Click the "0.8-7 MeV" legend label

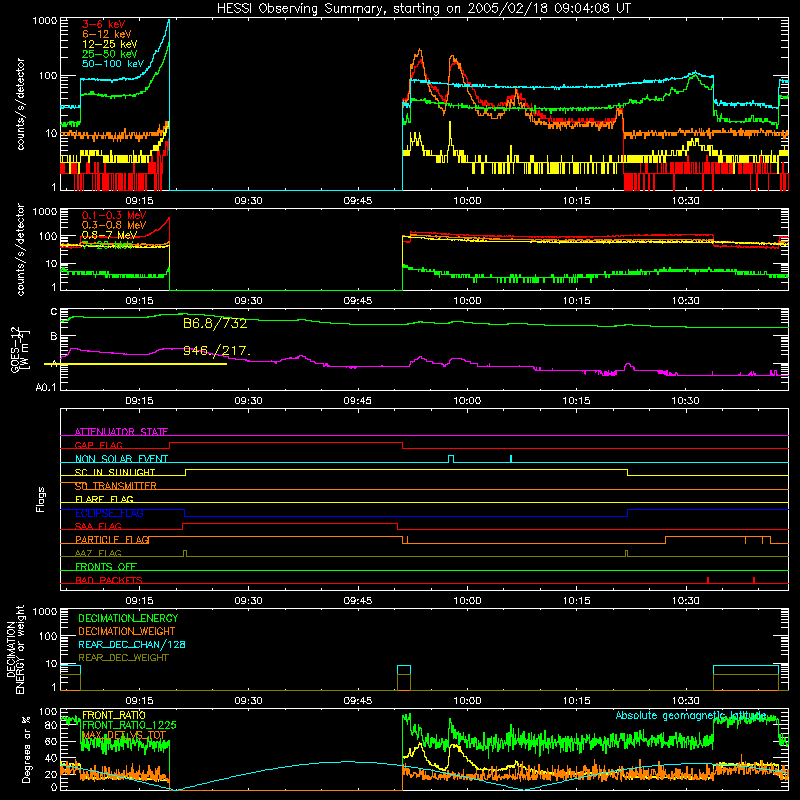click(109, 235)
